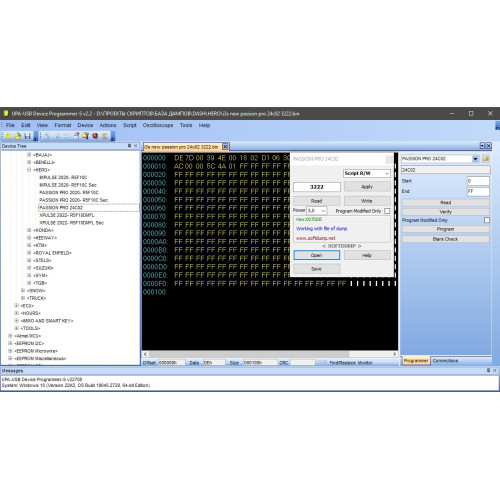The height and width of the screenshot is (500, 500).
Task: Open the Tools menu
Action: point(186,125)
